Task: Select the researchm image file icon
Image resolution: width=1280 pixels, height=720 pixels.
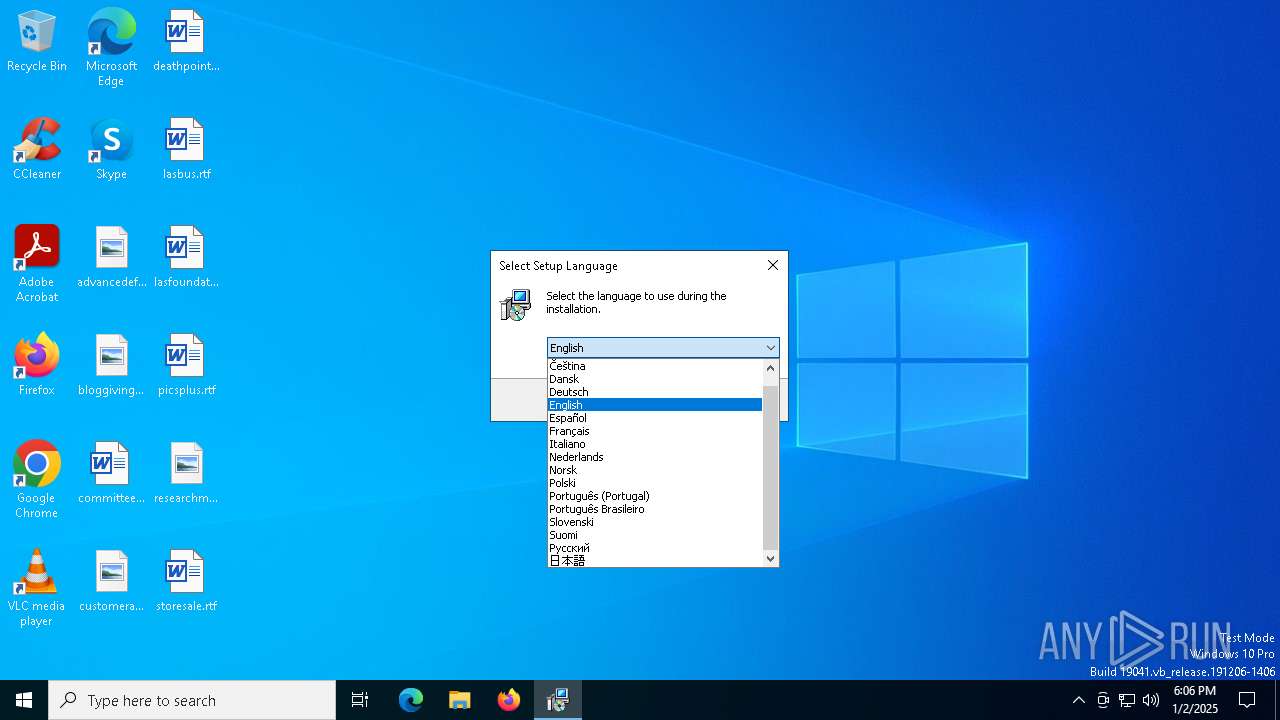Action: click(186, 474)
